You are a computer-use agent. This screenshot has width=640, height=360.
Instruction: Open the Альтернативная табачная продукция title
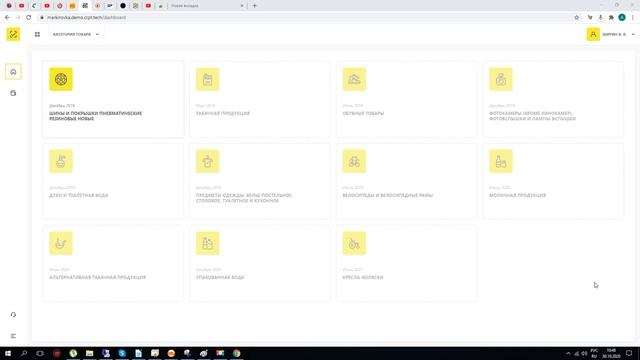click(98, 278)
